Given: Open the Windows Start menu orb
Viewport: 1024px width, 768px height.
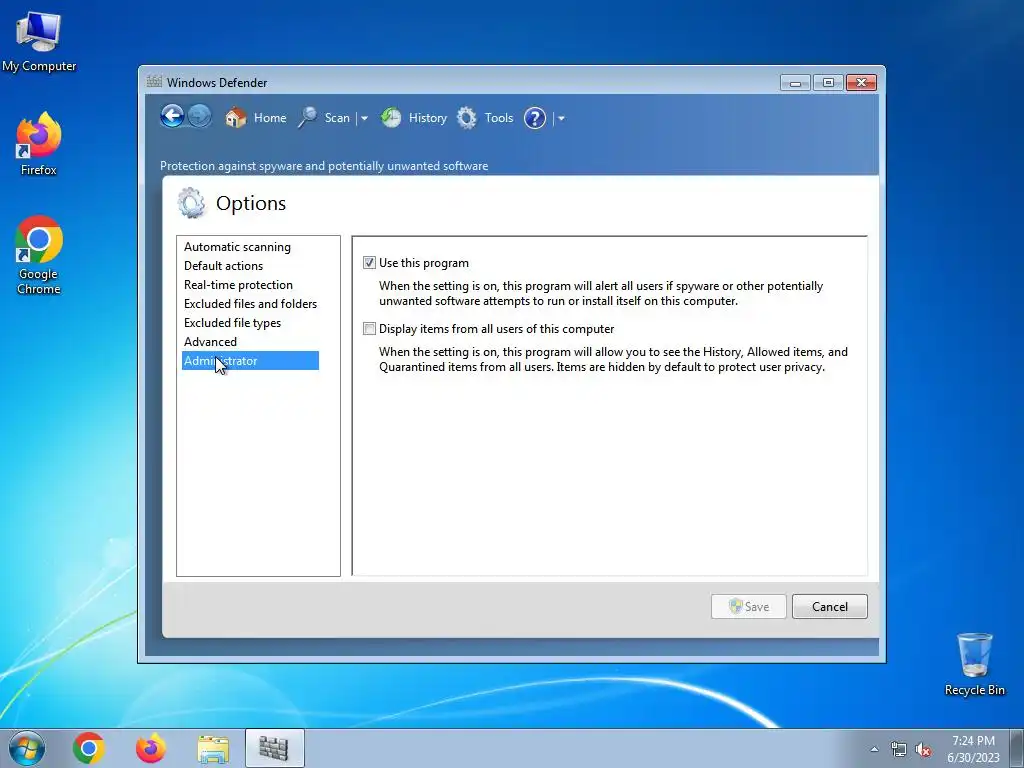Looking at the screenshot, I should [x=27, y=748].
